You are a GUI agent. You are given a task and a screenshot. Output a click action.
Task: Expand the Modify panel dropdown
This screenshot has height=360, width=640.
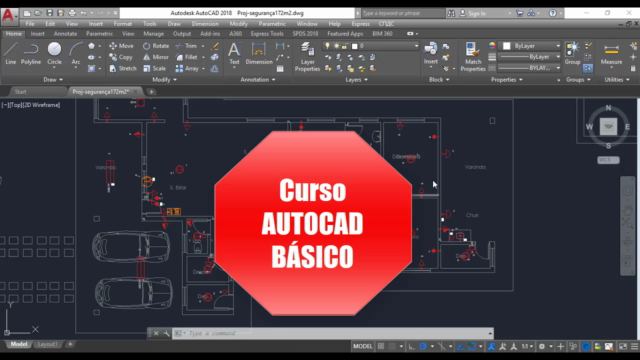pos(164,80)
